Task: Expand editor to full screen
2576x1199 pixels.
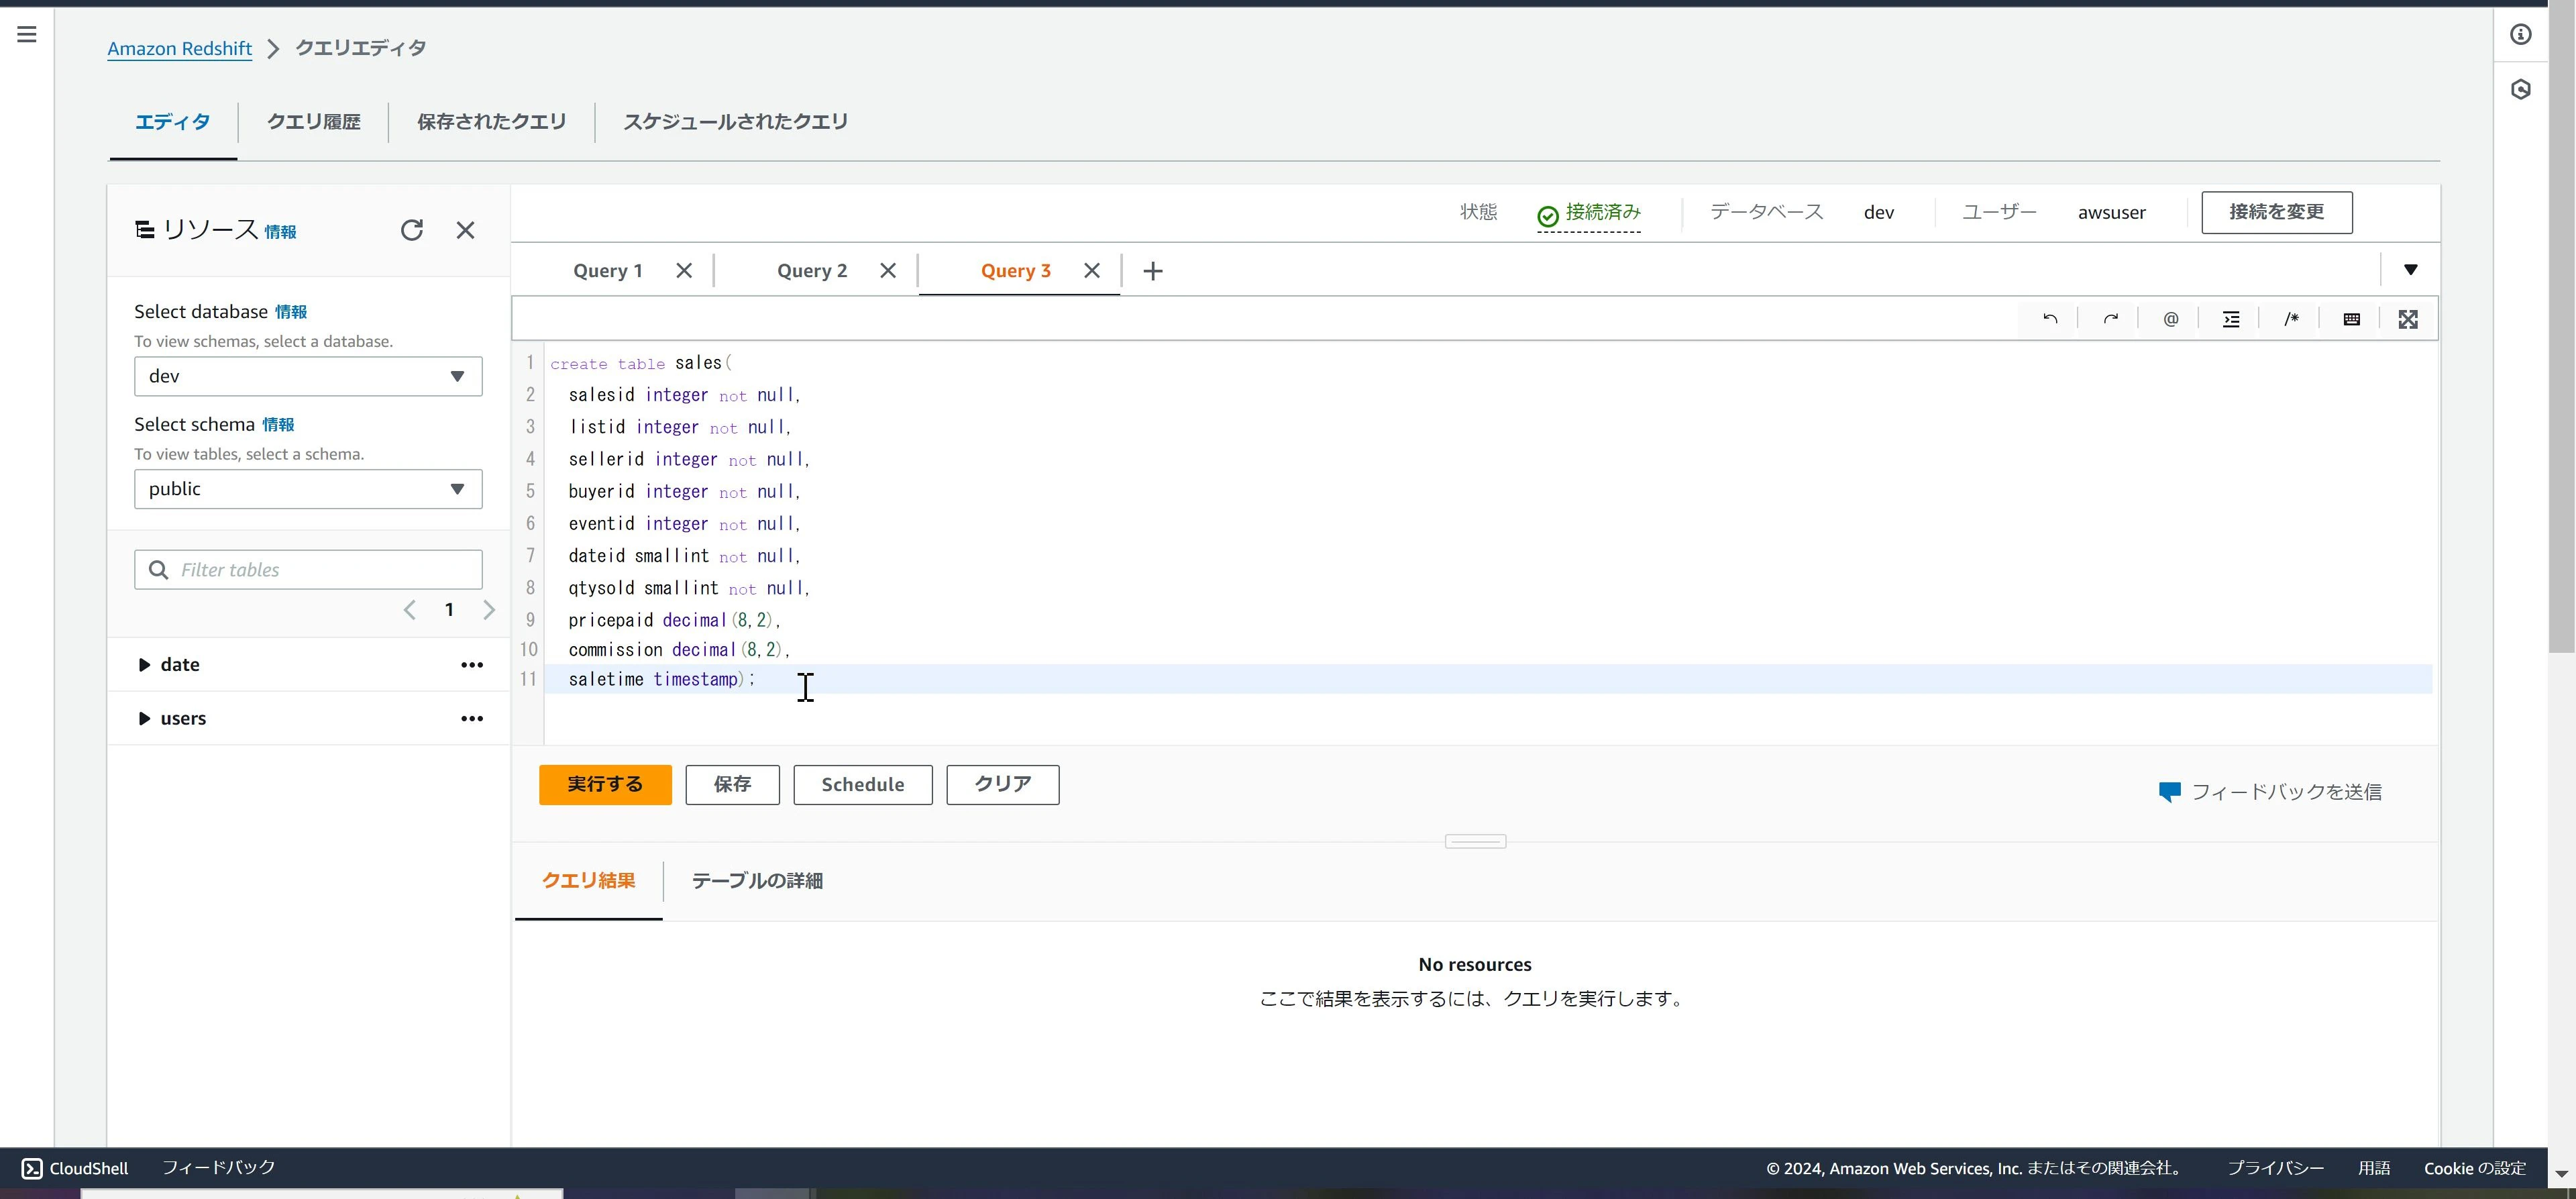Action: click(x=2408, y=319)
